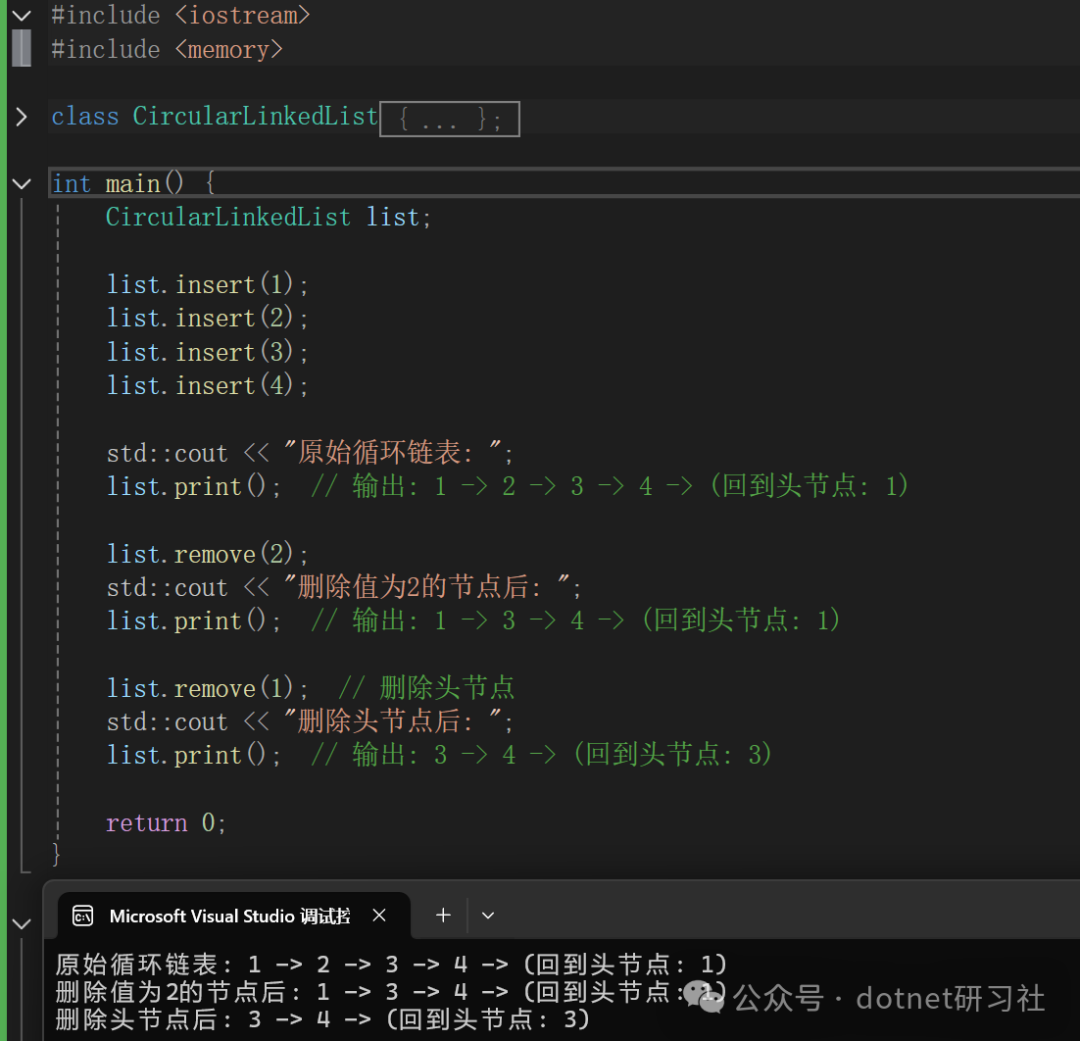Image resolution: width=1080 pixels, height=1041 pixels.
Task: Click the return 0; statement
Action: click(165, 823)
